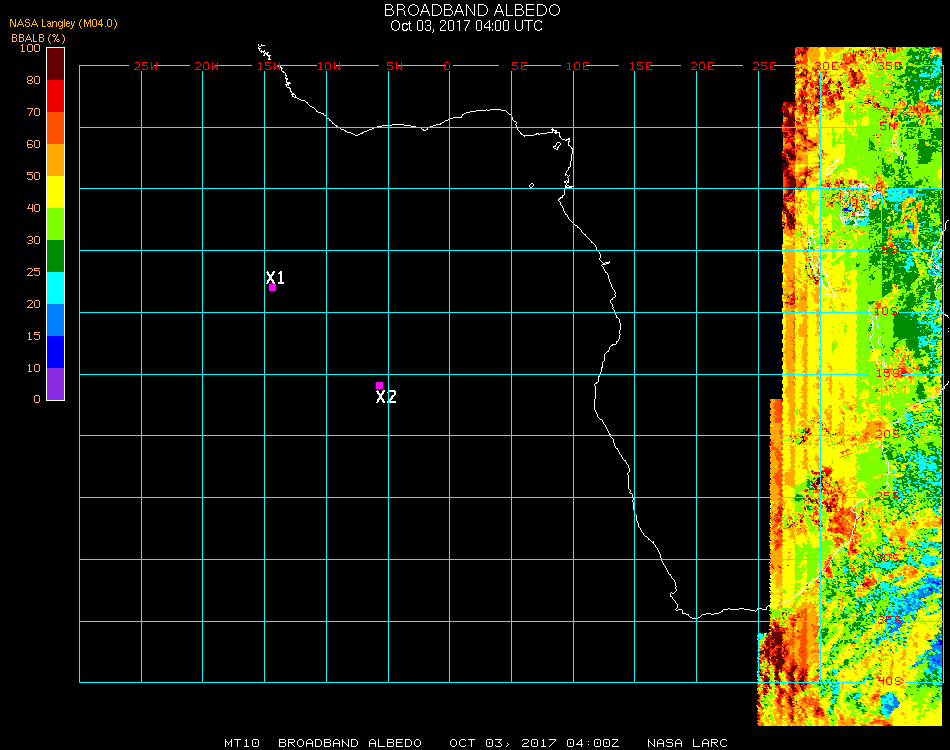Choose the purple 0-10% colorbar swatch
This screenshot has width=950, height=750.
[x=56, y=384]
